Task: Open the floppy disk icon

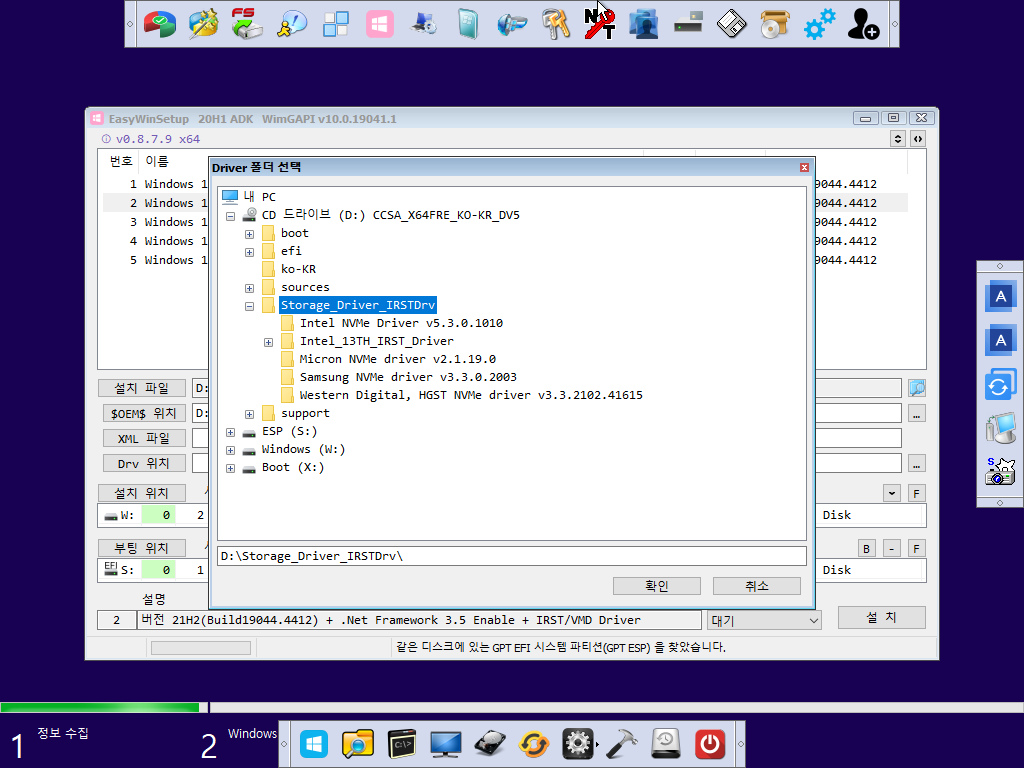Action: coord(731,24)
